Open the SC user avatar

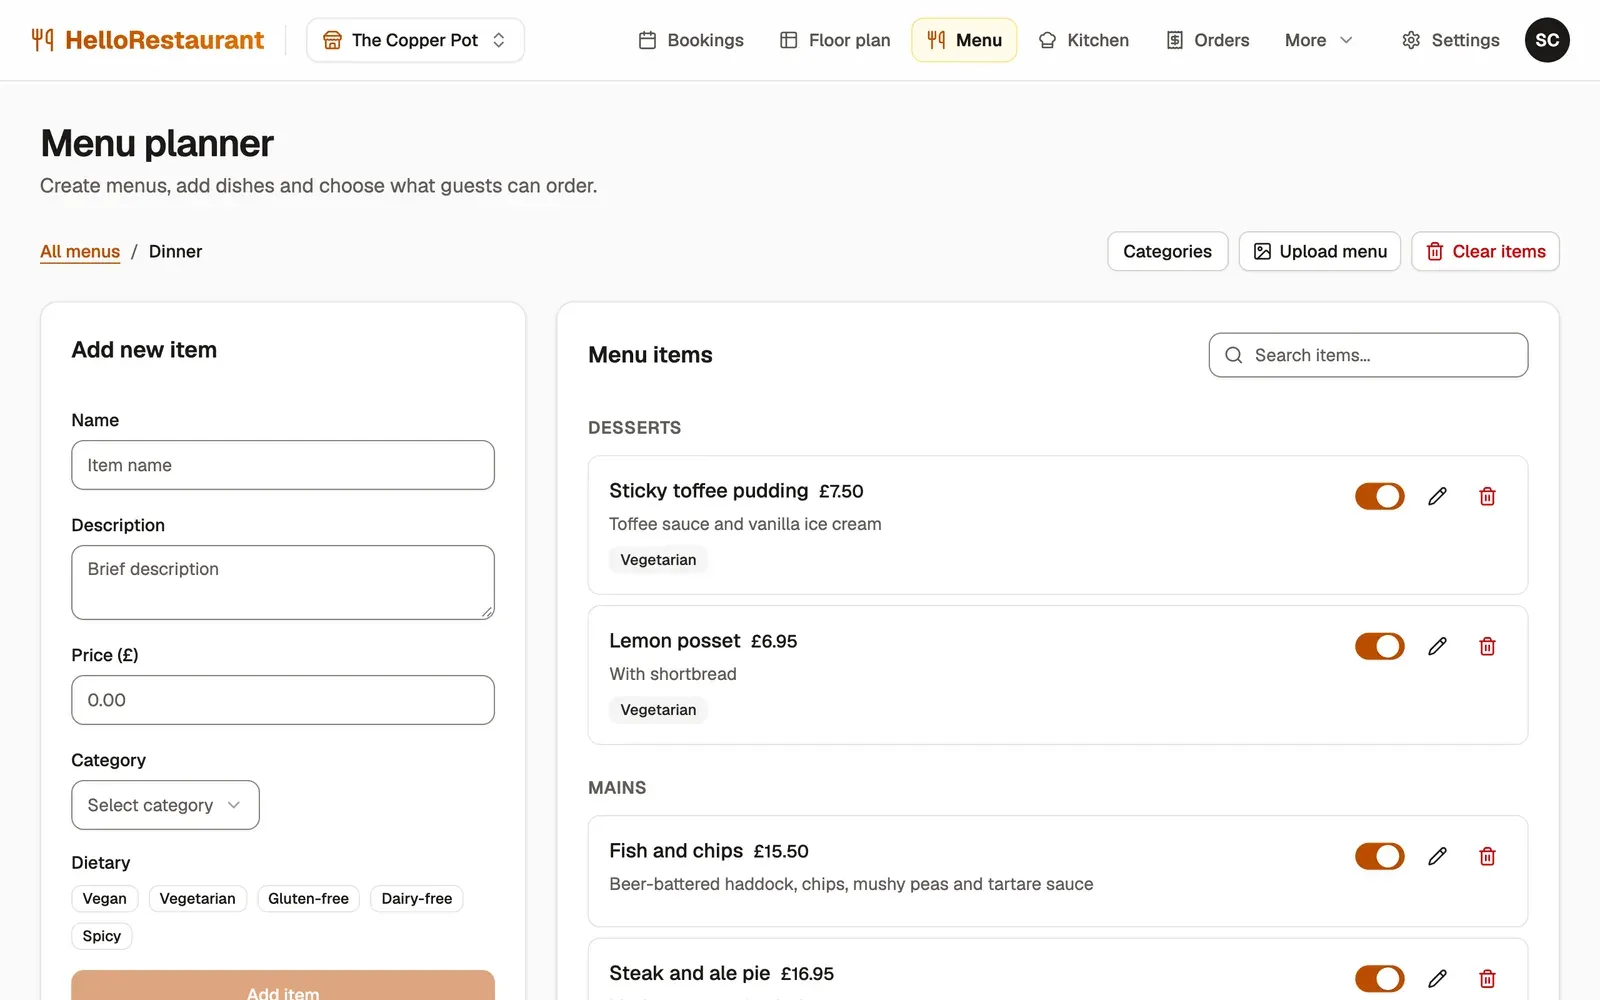click(x=1547, y=40)
